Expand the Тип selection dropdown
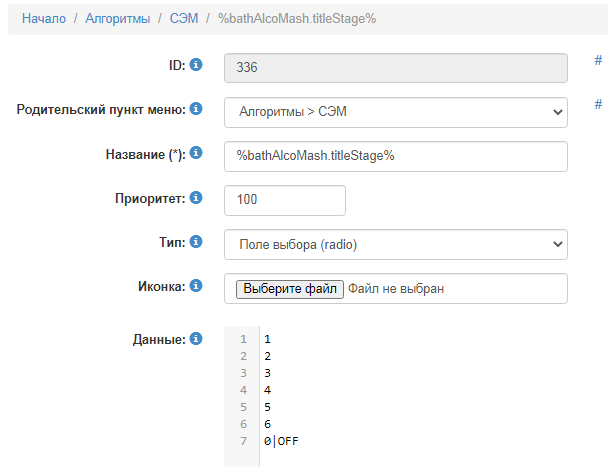 click(395, 244)
